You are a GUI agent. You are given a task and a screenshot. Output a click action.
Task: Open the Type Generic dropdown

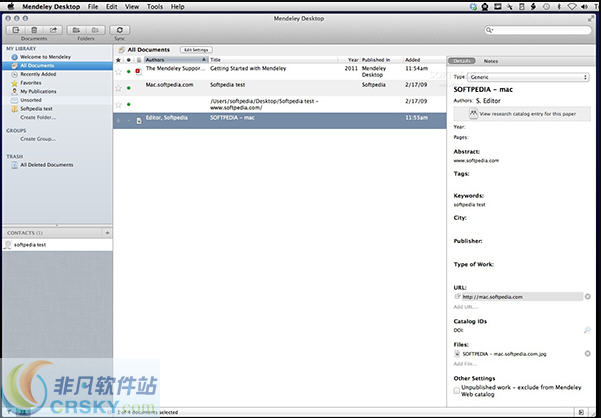[x=528, y=77]
